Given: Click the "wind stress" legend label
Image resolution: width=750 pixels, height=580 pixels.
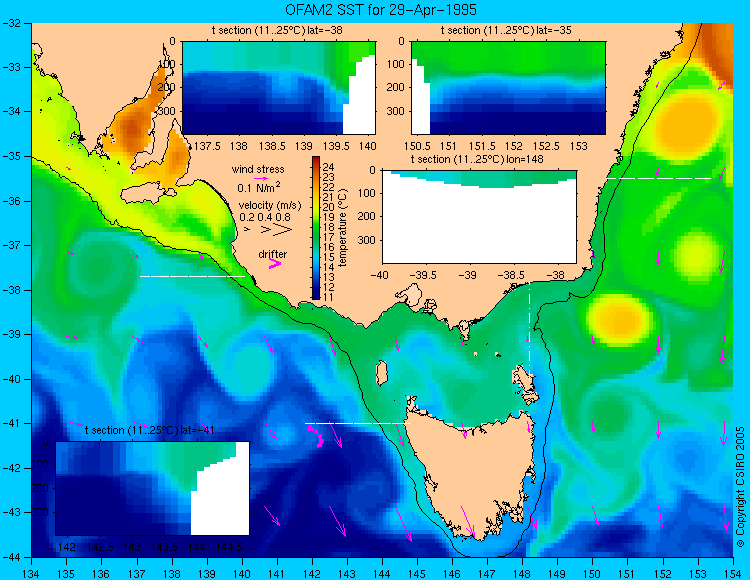Looking at the screenshot, I should point(258,169).
